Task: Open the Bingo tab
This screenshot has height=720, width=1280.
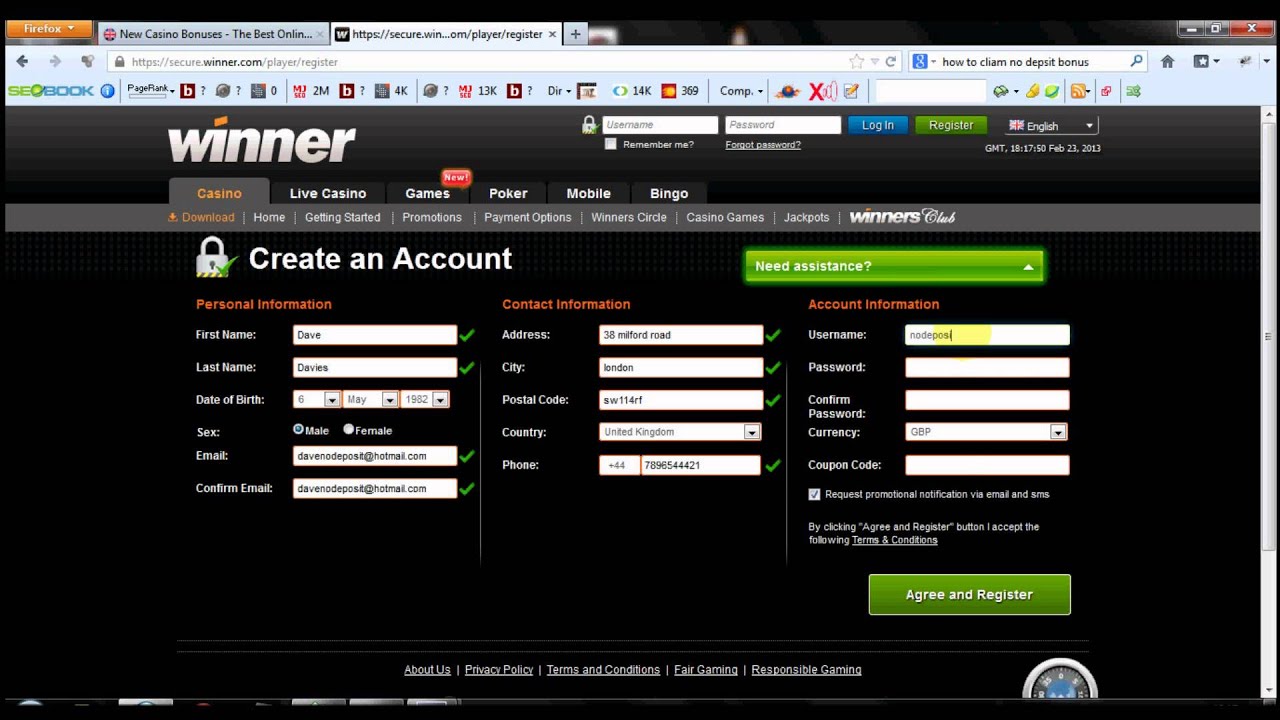Action: click(x=669, y=193)
